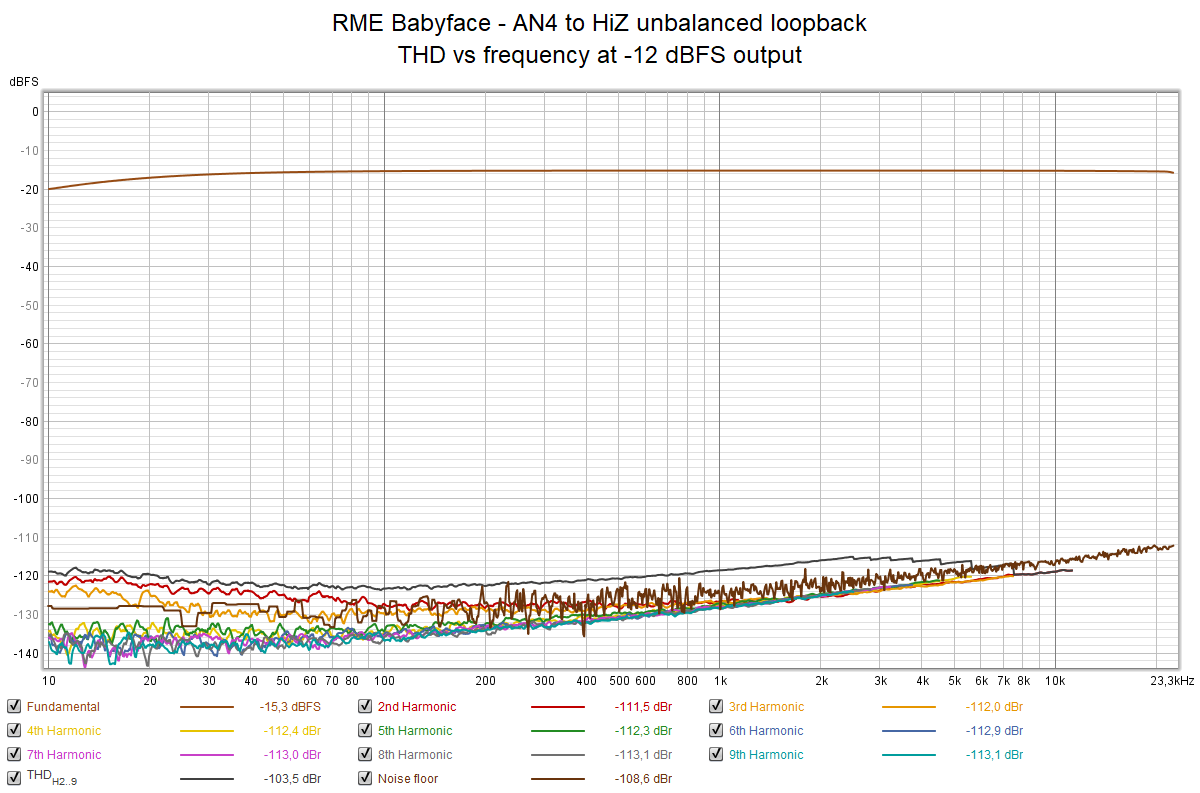
Task: Click the 5th Harmonic value -112,3 dBr
Action: point(643,731)
